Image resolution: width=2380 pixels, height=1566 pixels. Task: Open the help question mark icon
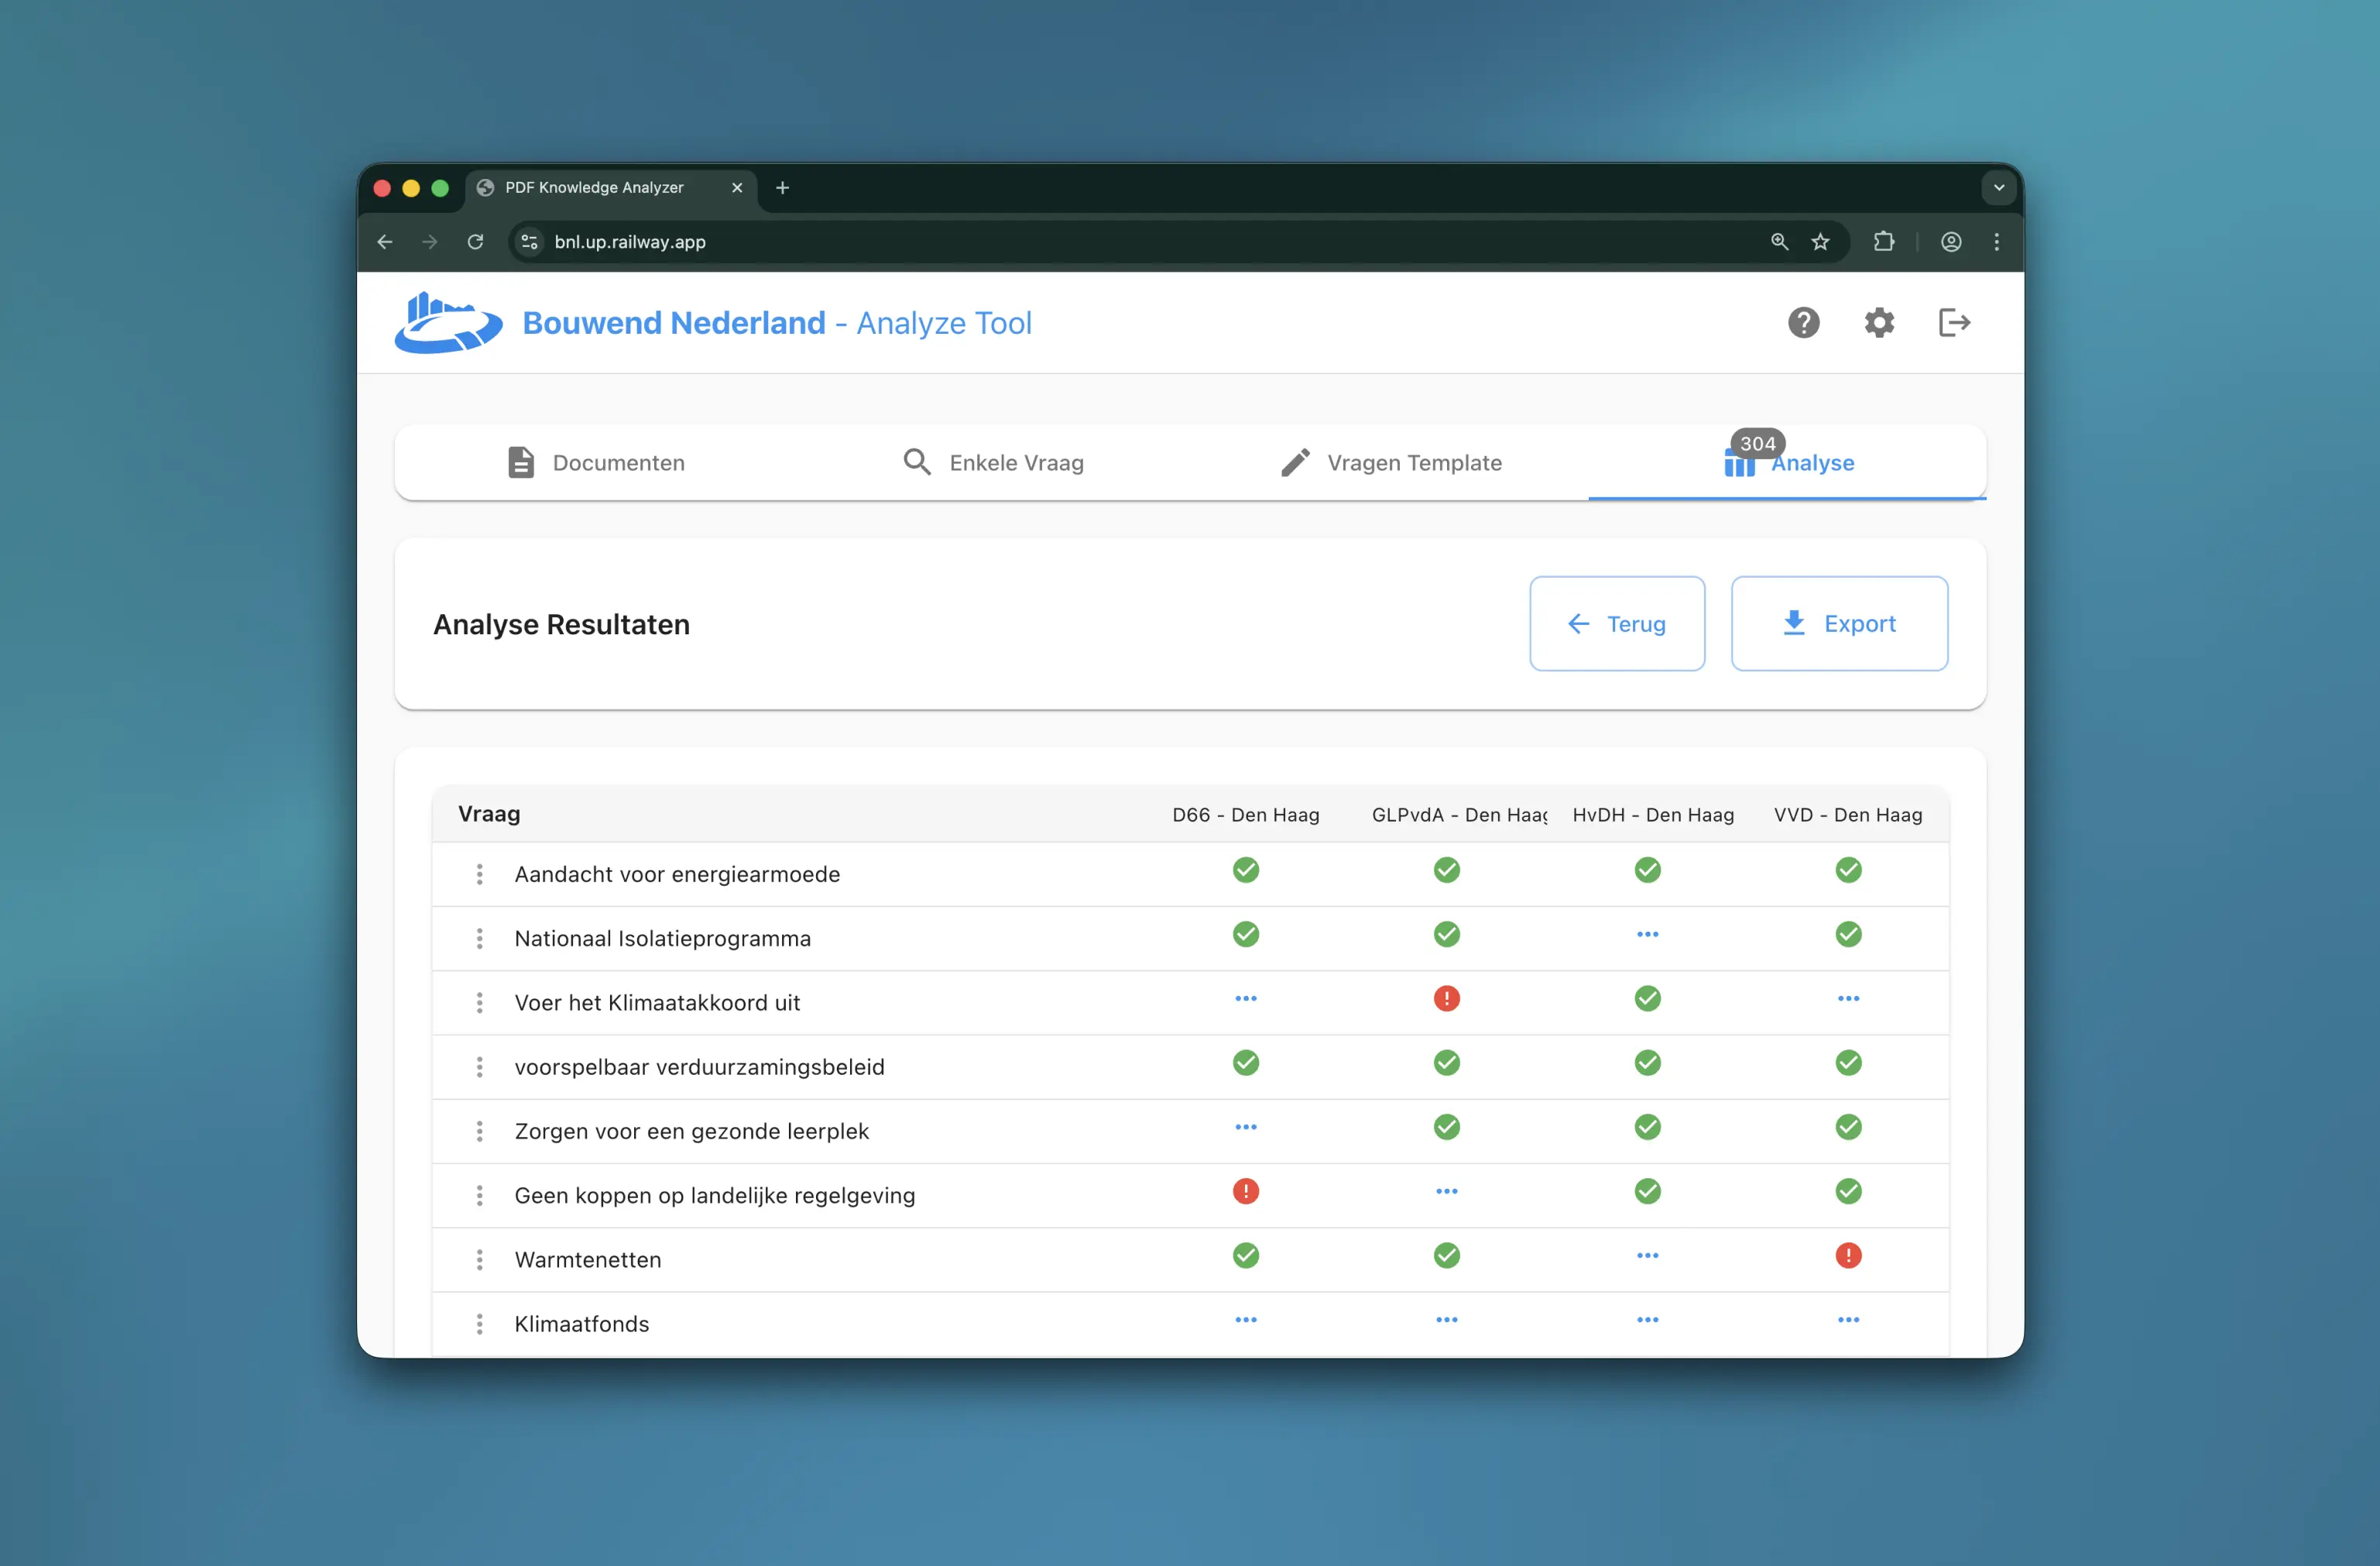(x=1803, y=323)
